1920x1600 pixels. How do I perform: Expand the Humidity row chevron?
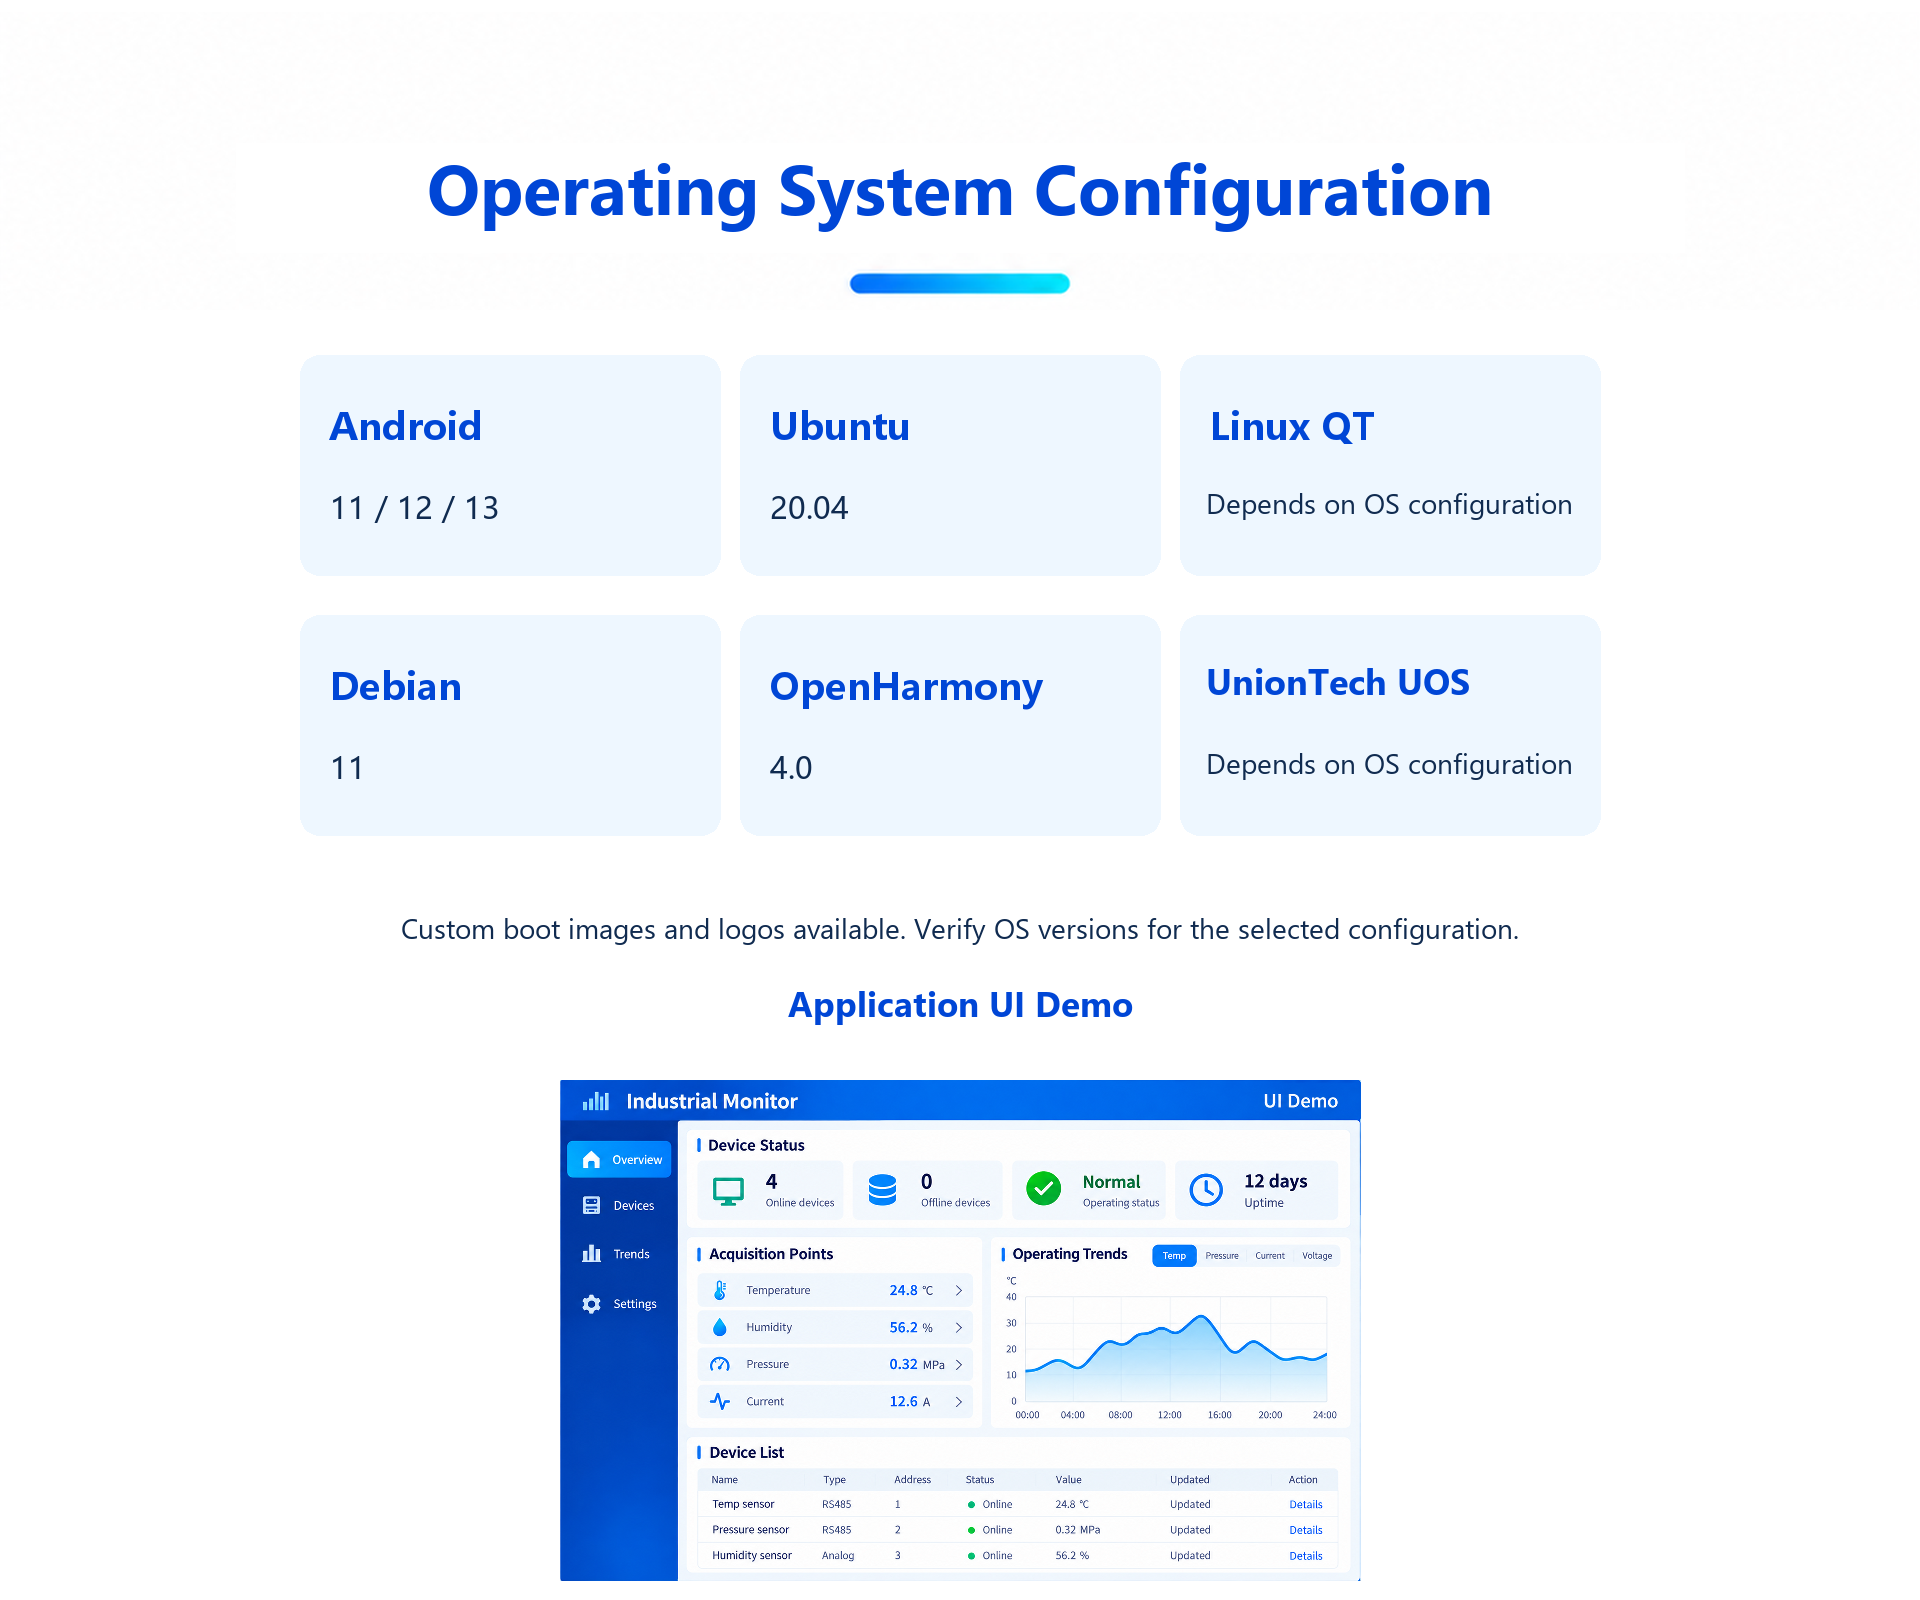[x=958, y=1327]
